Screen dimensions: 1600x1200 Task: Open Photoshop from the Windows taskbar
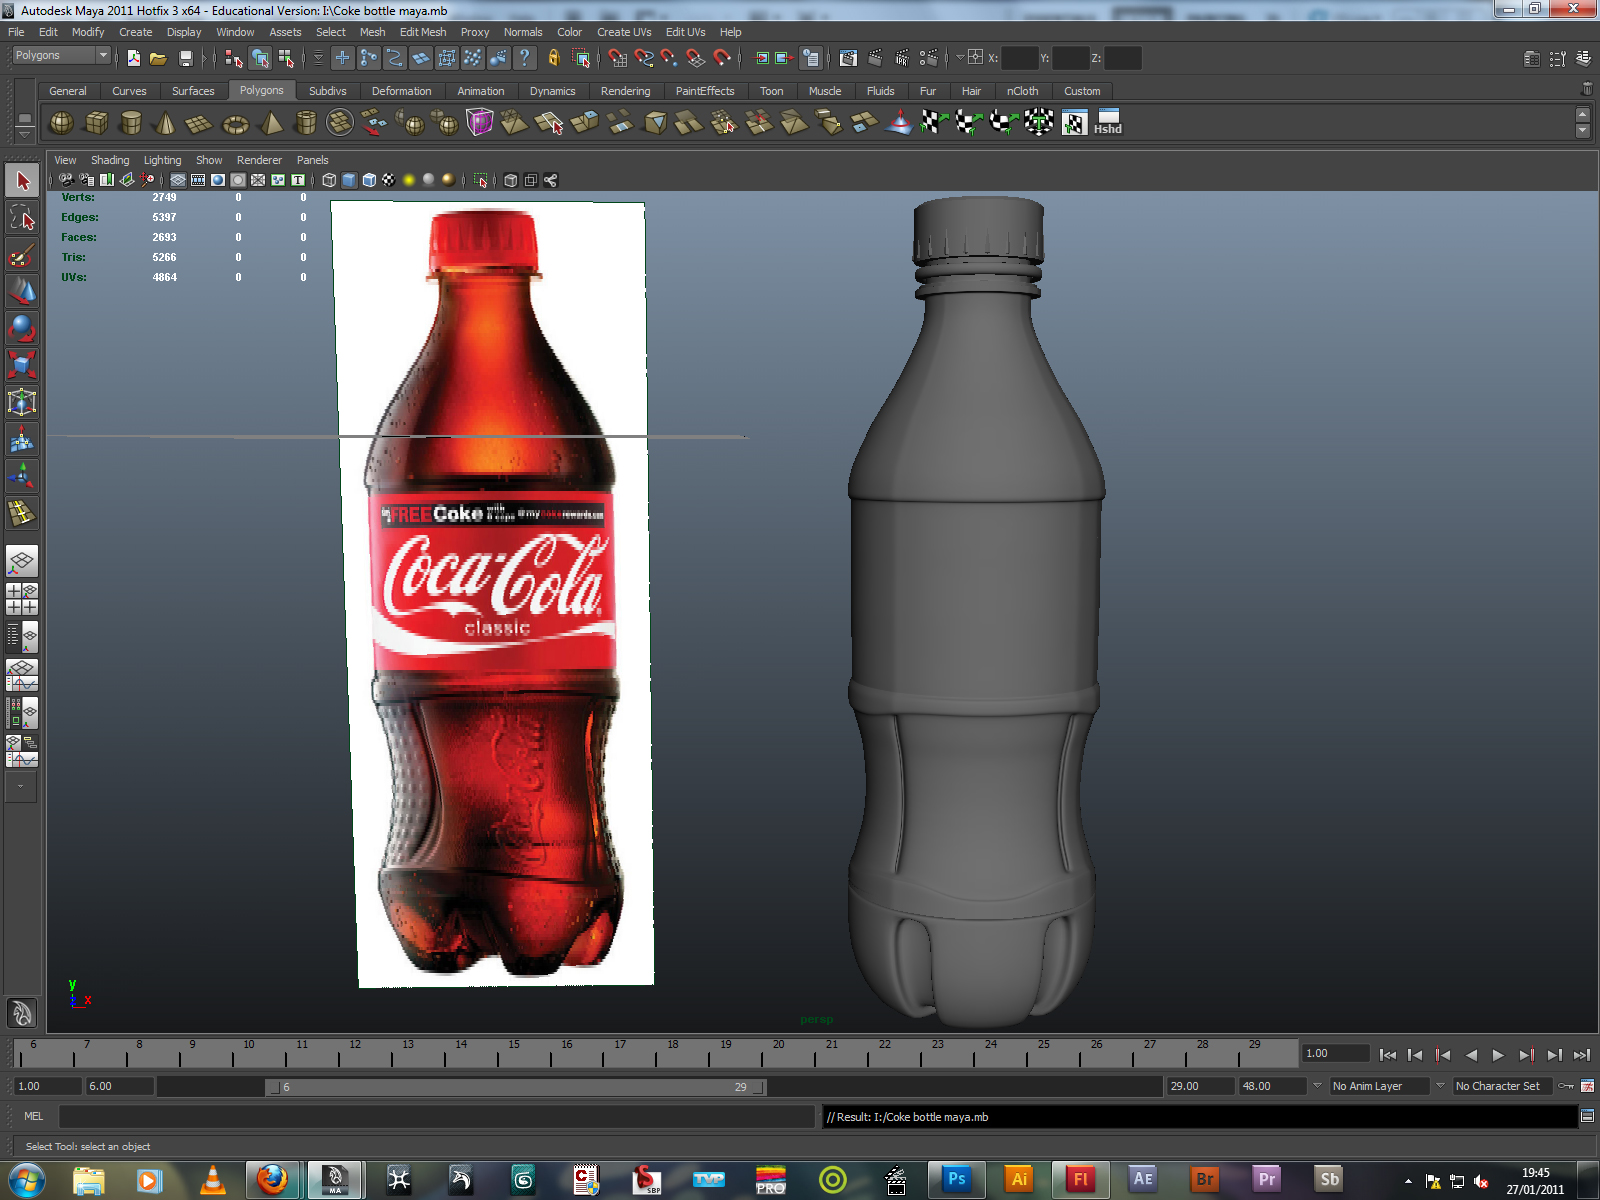click(956, 1180)
